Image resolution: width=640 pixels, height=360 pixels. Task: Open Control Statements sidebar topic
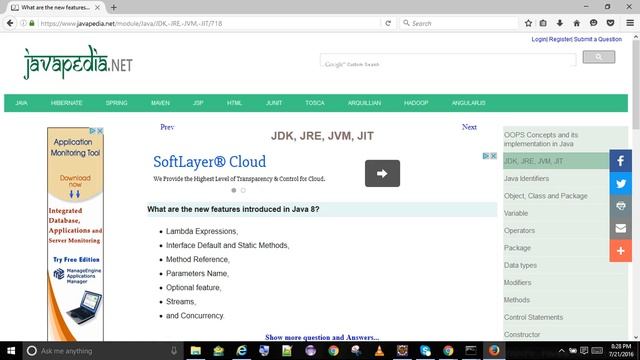point(533,317)
